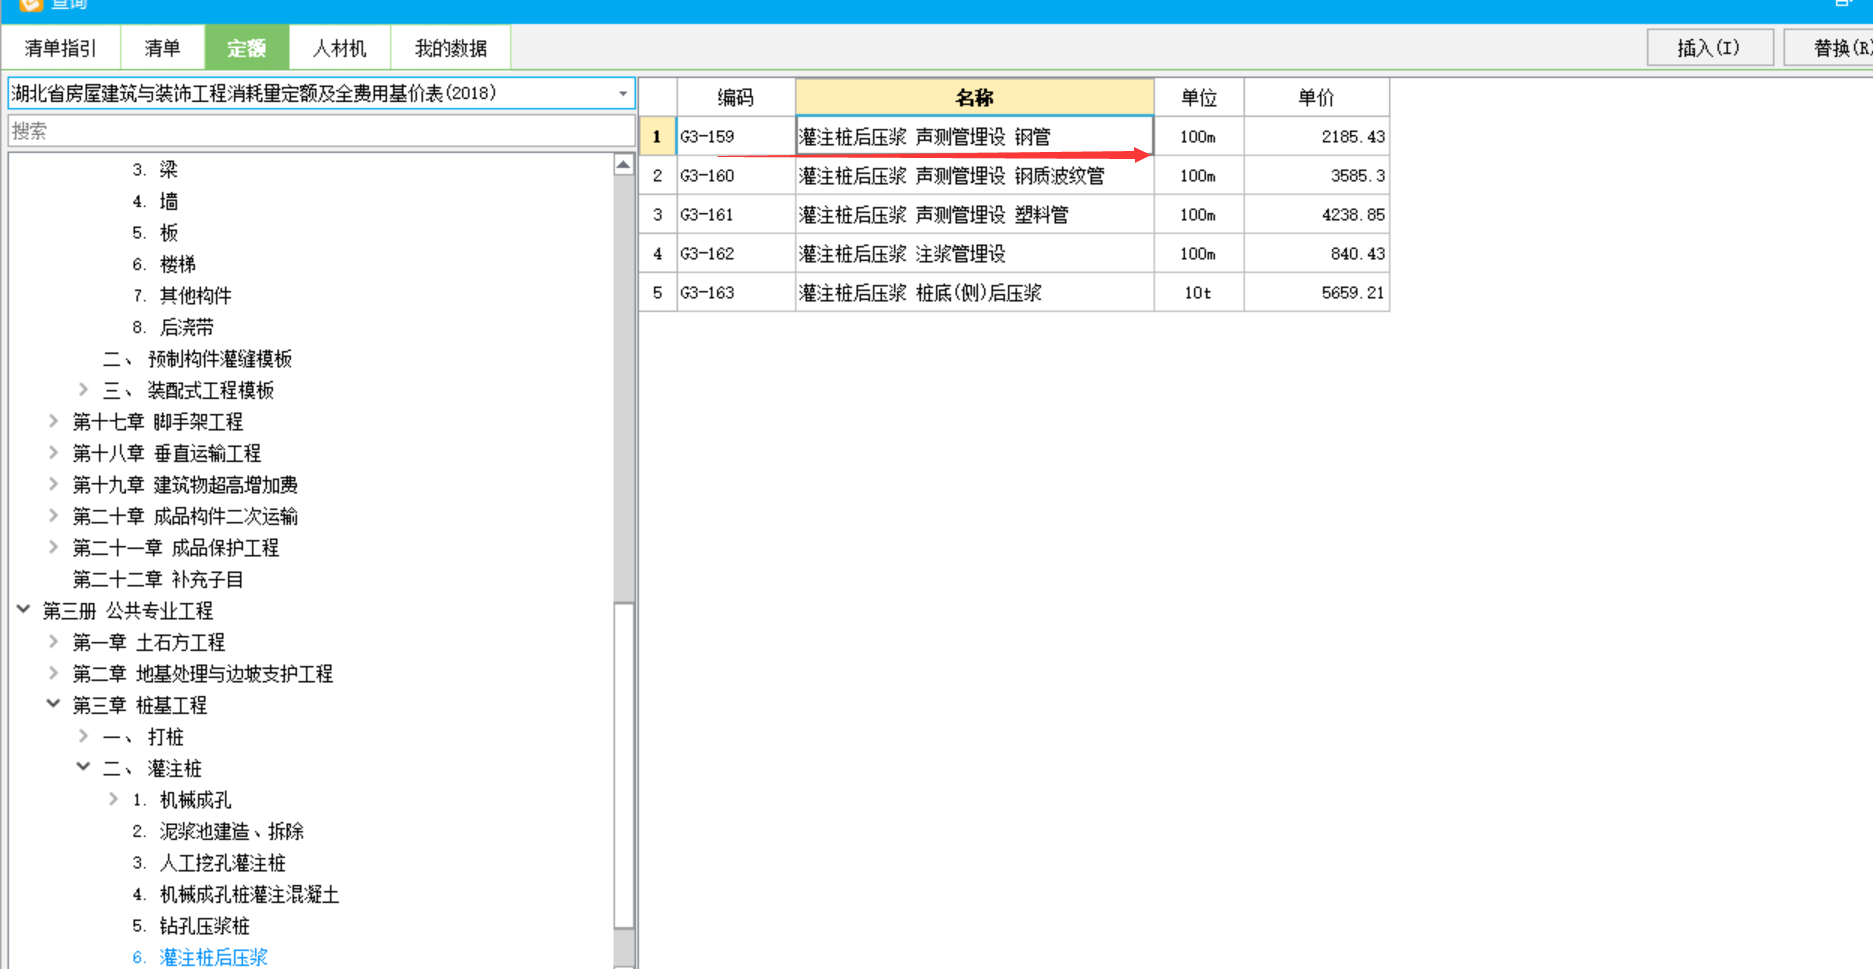Expand the 1. 机械成孔 node

coord(114,800)
